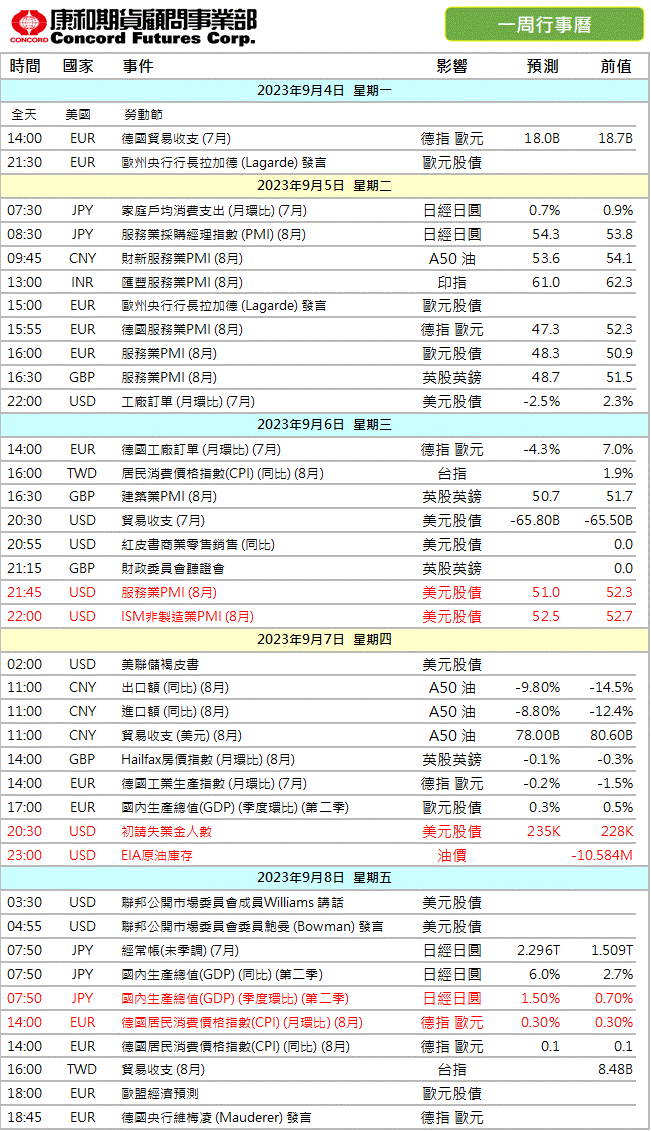Select the 2023年9月4日 星期一 date bar
Image resolution: width=651 pixels, height=1131 pixels.
(325, 90)
